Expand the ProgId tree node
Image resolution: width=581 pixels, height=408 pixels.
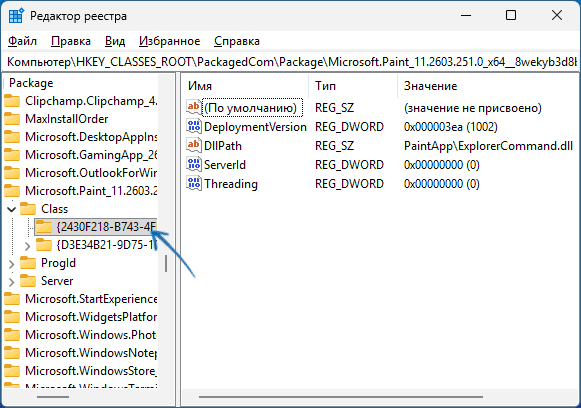(11, 263)
